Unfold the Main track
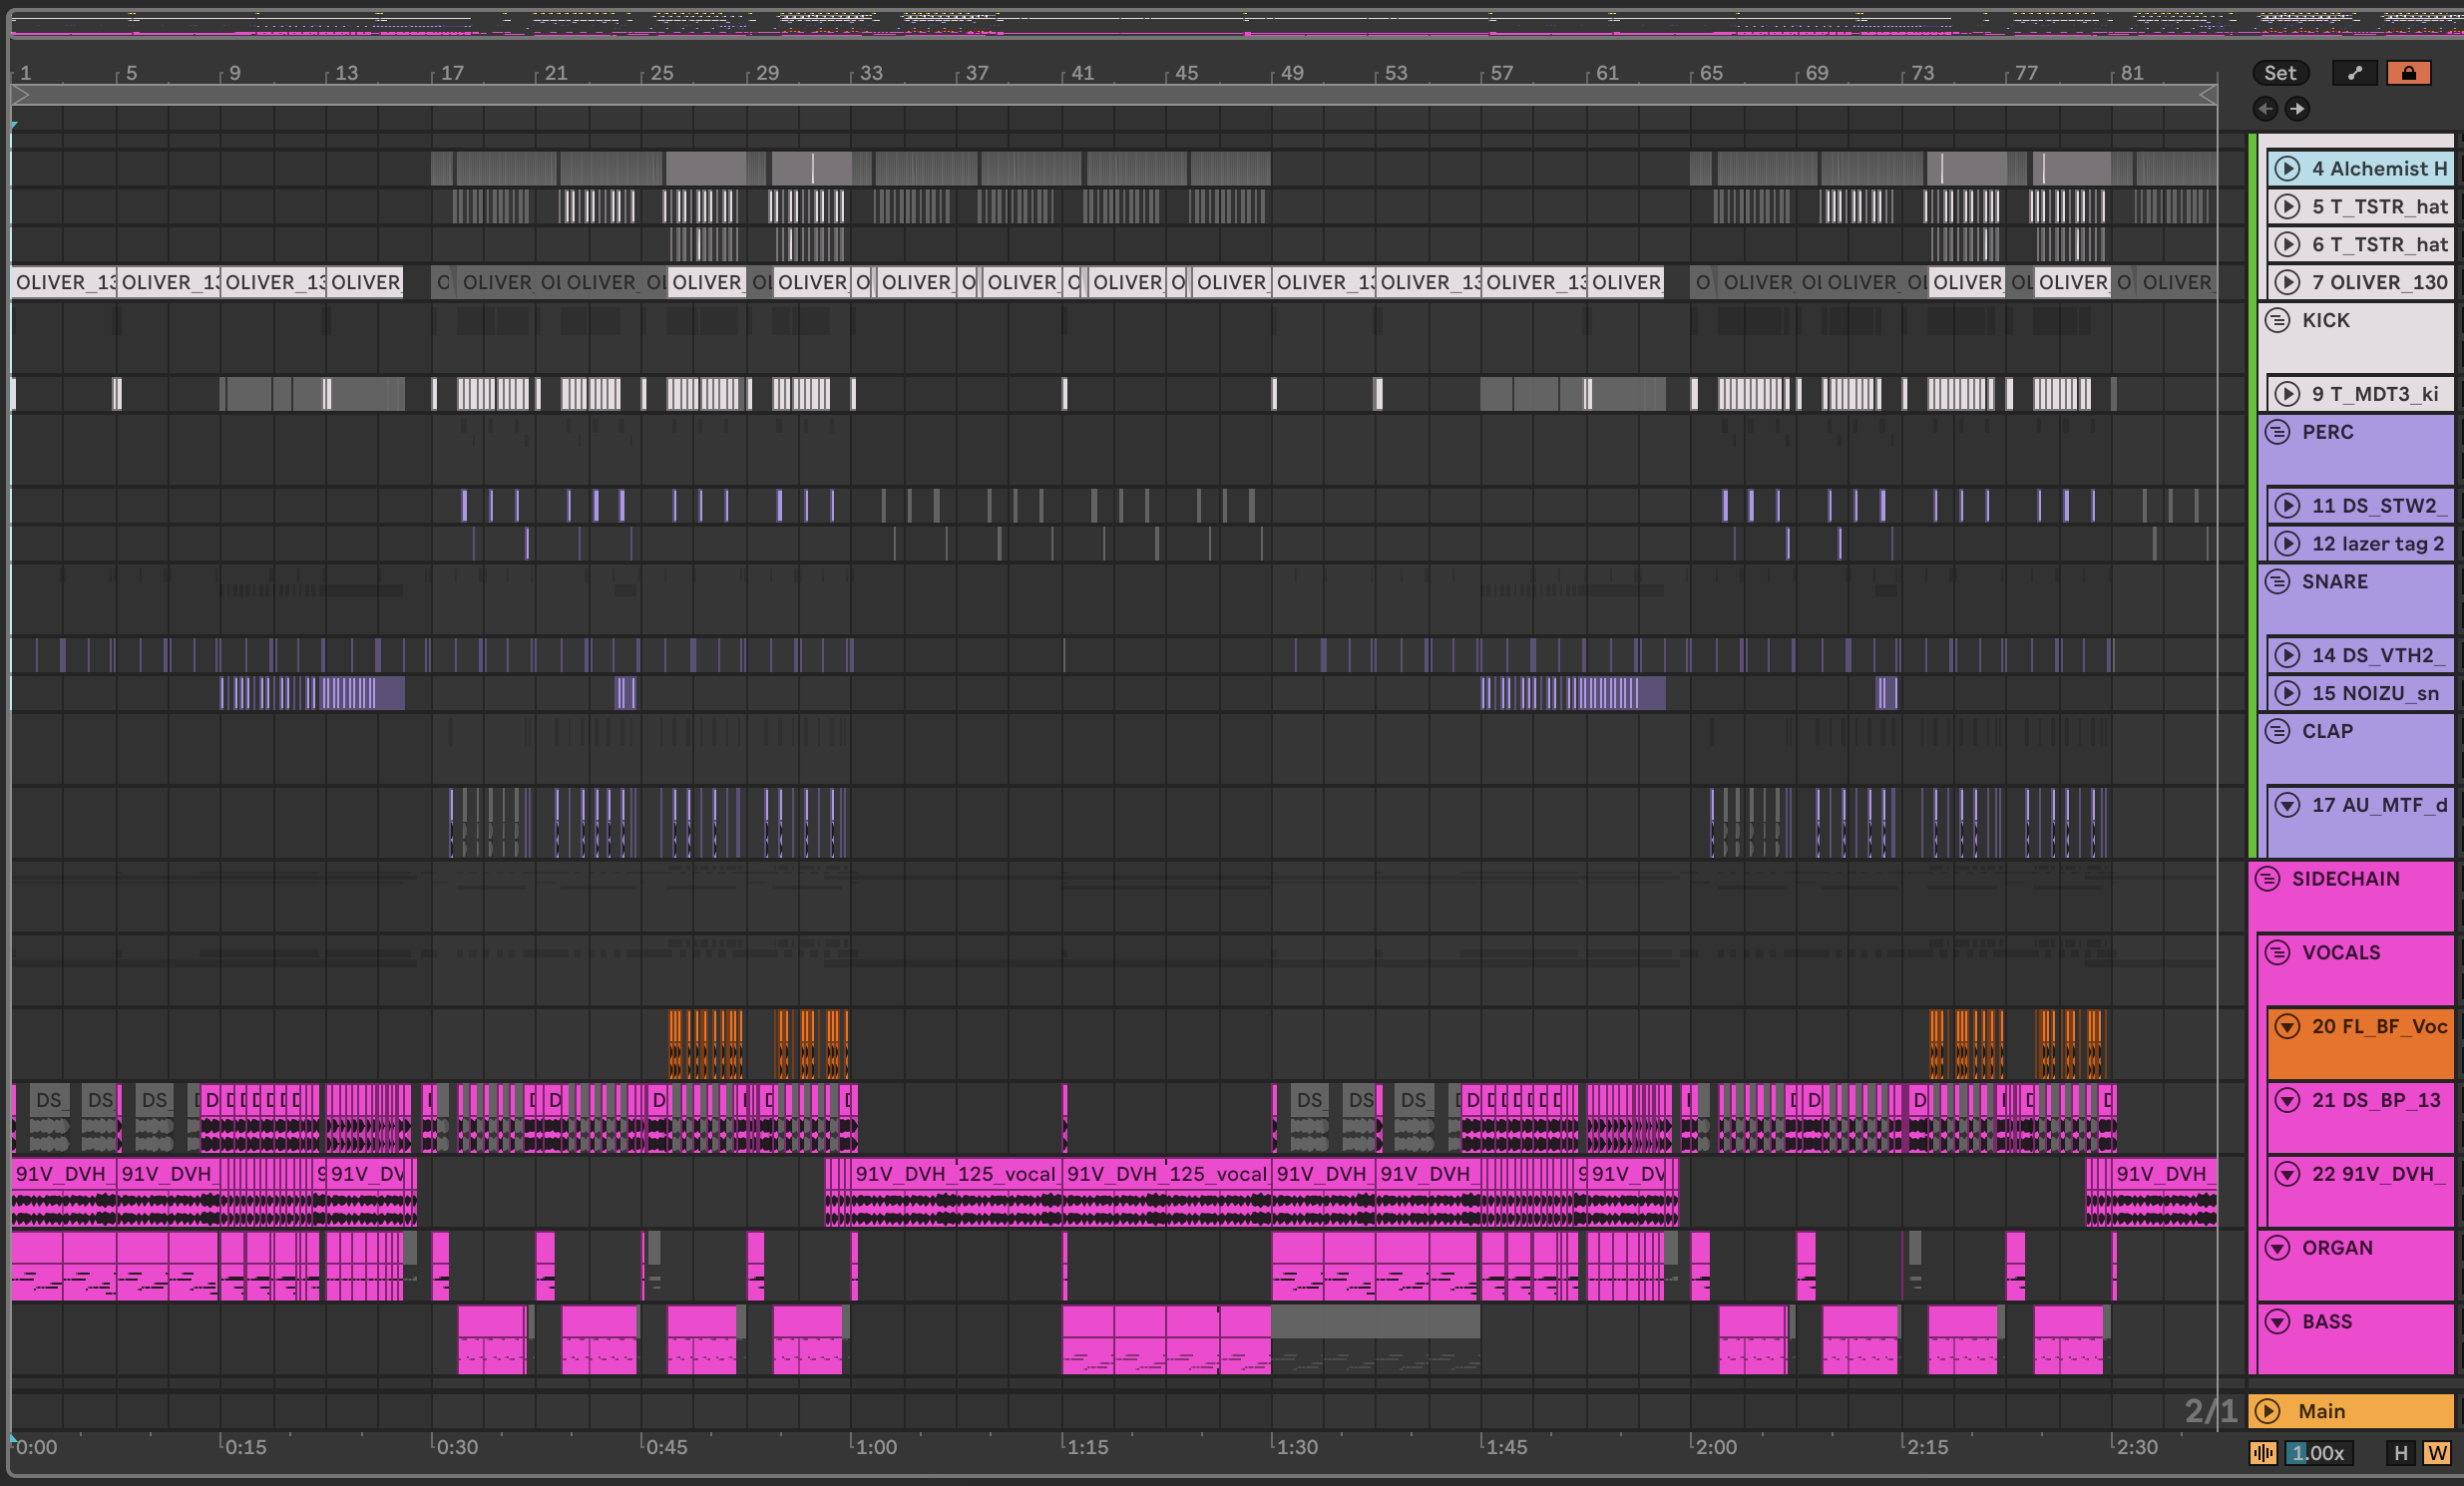2464x1486 pixels. point(2267,1411)
